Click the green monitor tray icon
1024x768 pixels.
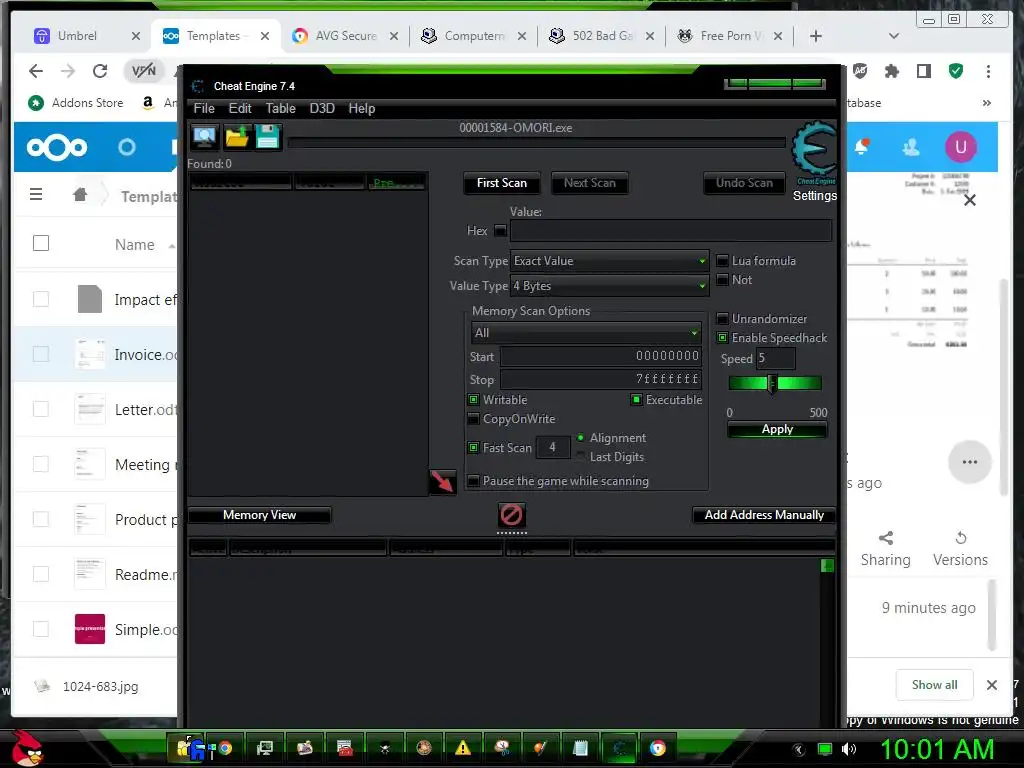(825, 749)
